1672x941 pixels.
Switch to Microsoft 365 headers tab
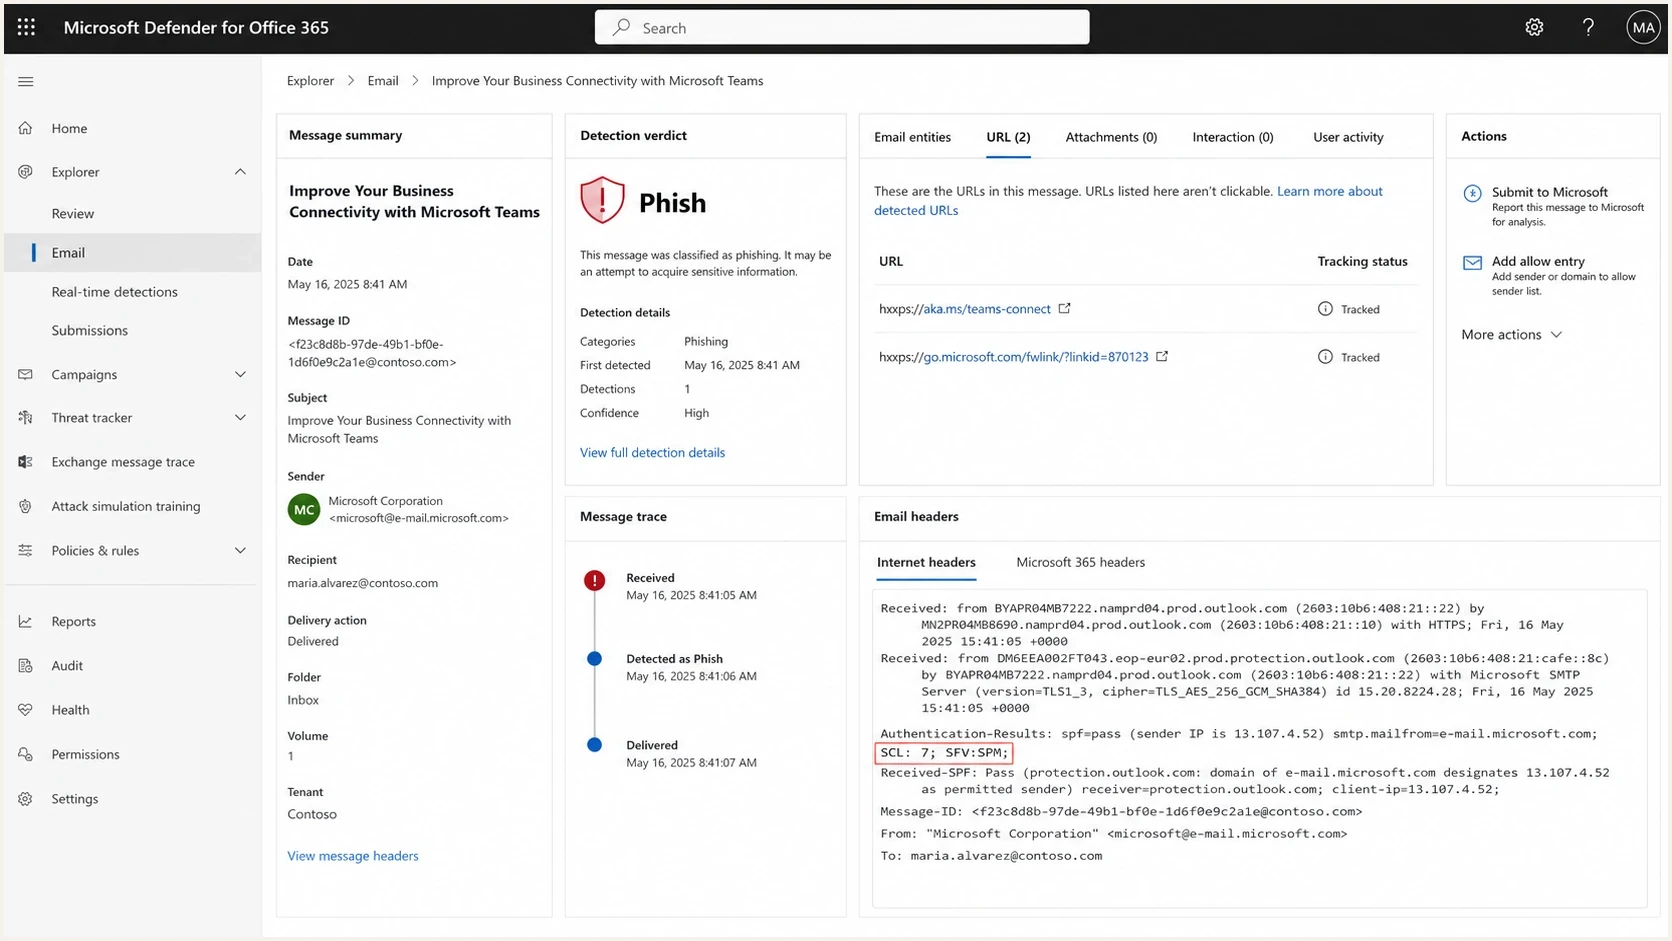1080,562
